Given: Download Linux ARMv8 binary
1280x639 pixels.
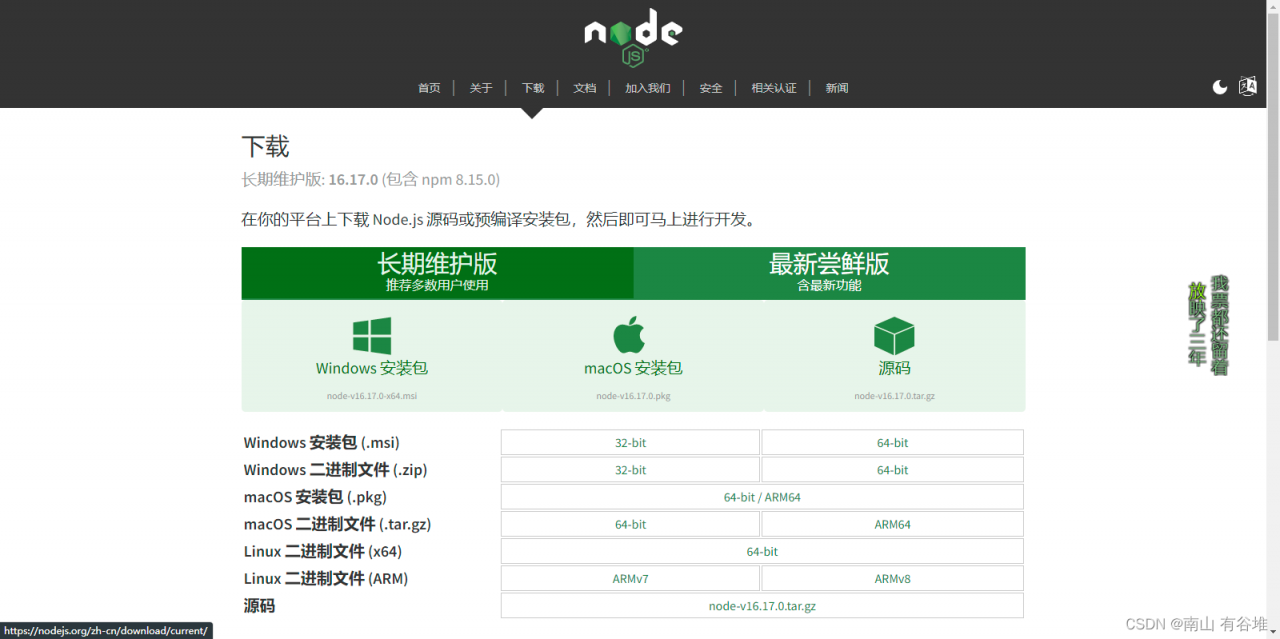Looking at the screenshot, I should click(x=892, y=579).
